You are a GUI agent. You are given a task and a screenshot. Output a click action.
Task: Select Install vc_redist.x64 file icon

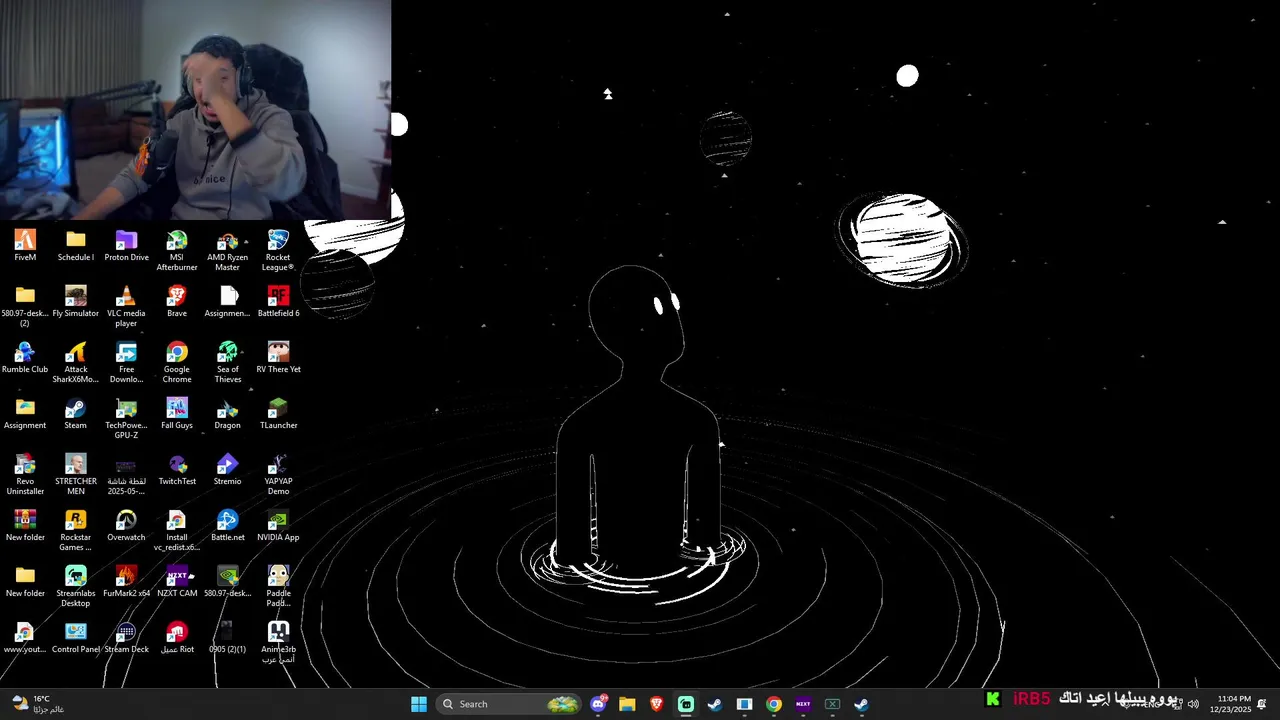177,531
